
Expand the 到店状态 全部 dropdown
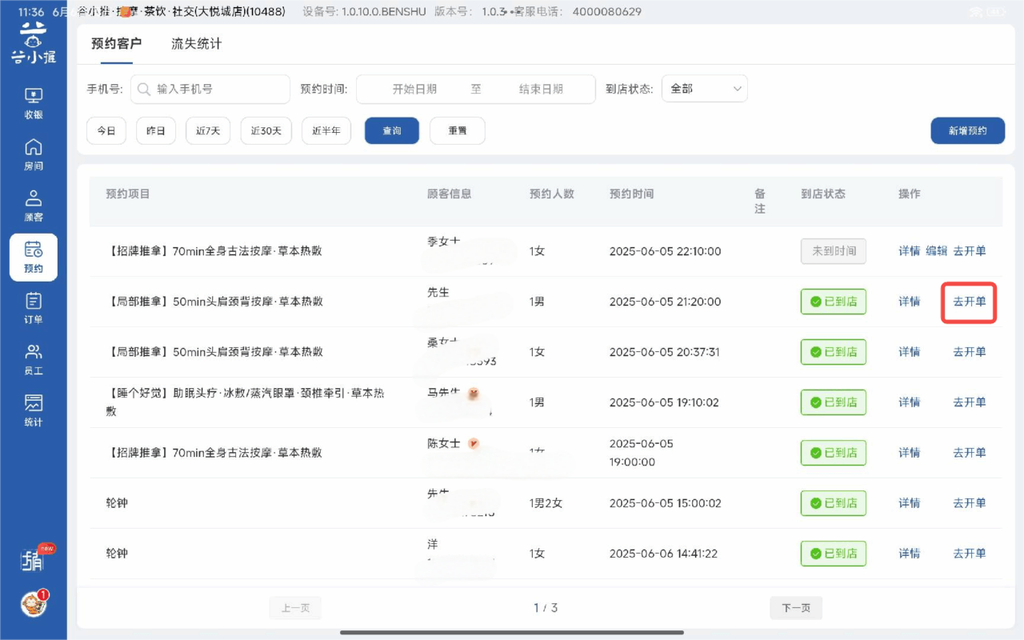(x=705, y=89)
